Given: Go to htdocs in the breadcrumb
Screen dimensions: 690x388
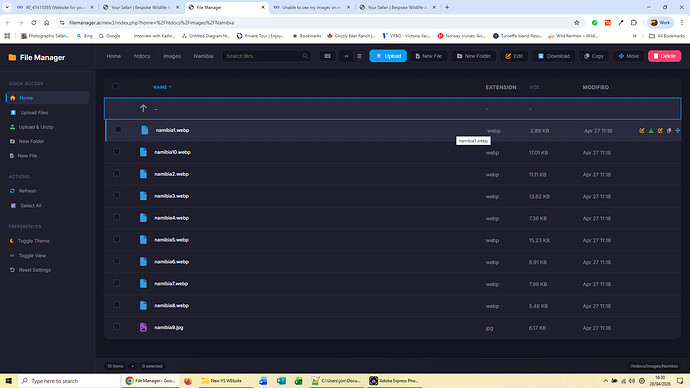Looking at the screenshot, I should pyautogui.click(x=142, y=56).
